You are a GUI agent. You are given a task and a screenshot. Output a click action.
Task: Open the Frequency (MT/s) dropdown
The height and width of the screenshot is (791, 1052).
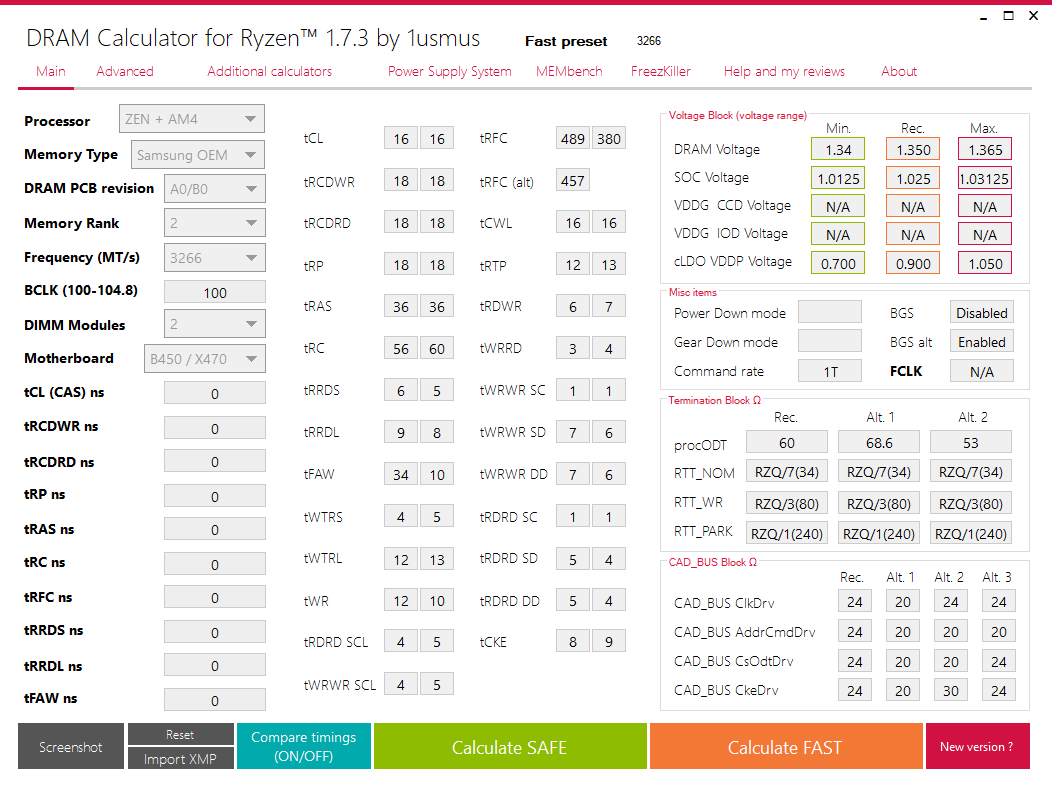click(x=214, y=258)
